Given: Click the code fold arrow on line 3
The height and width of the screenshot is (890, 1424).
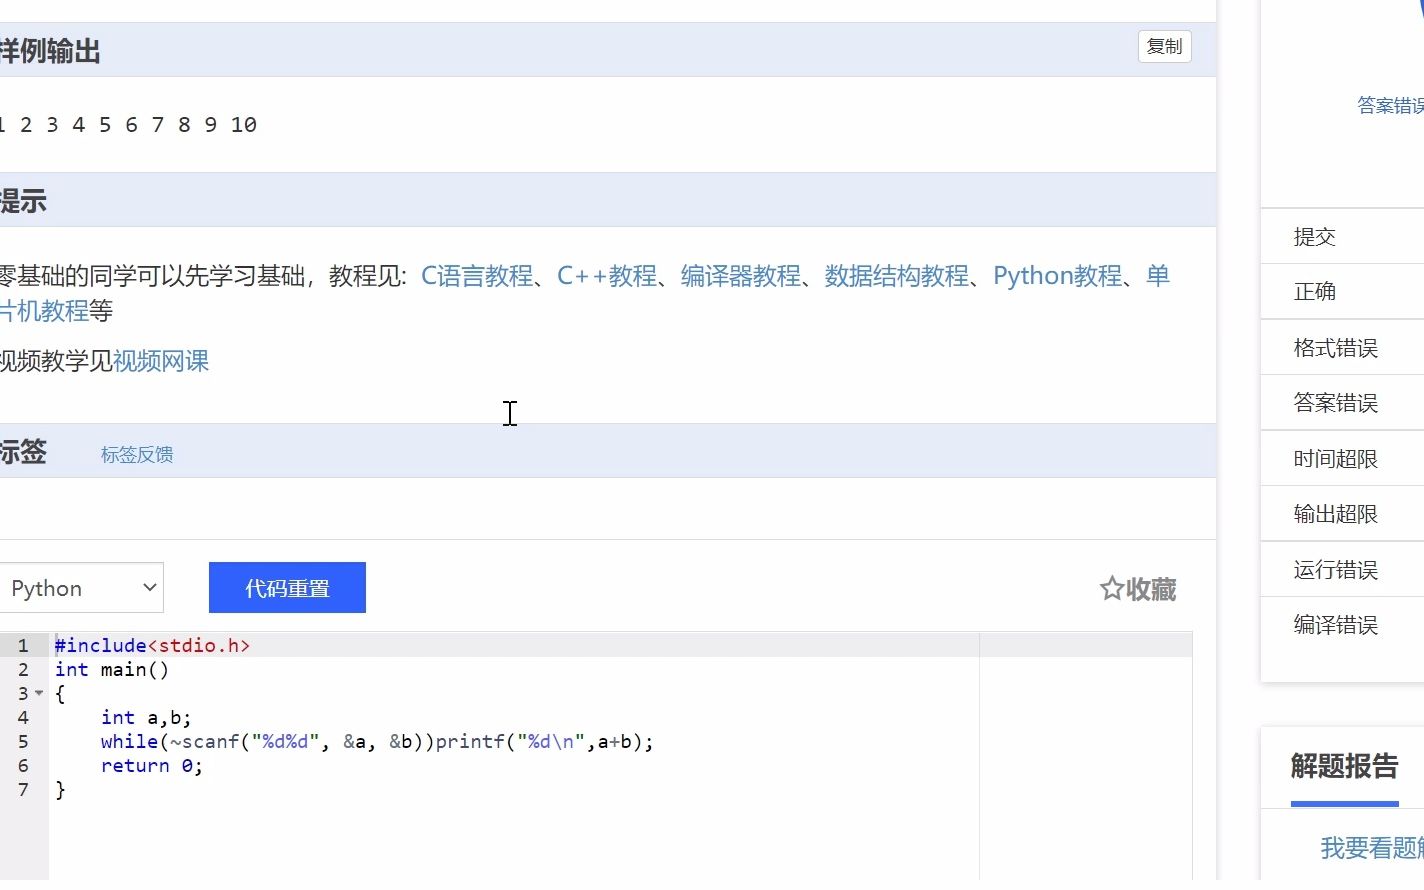Looking at the screenshot, I should coord(40,693).
